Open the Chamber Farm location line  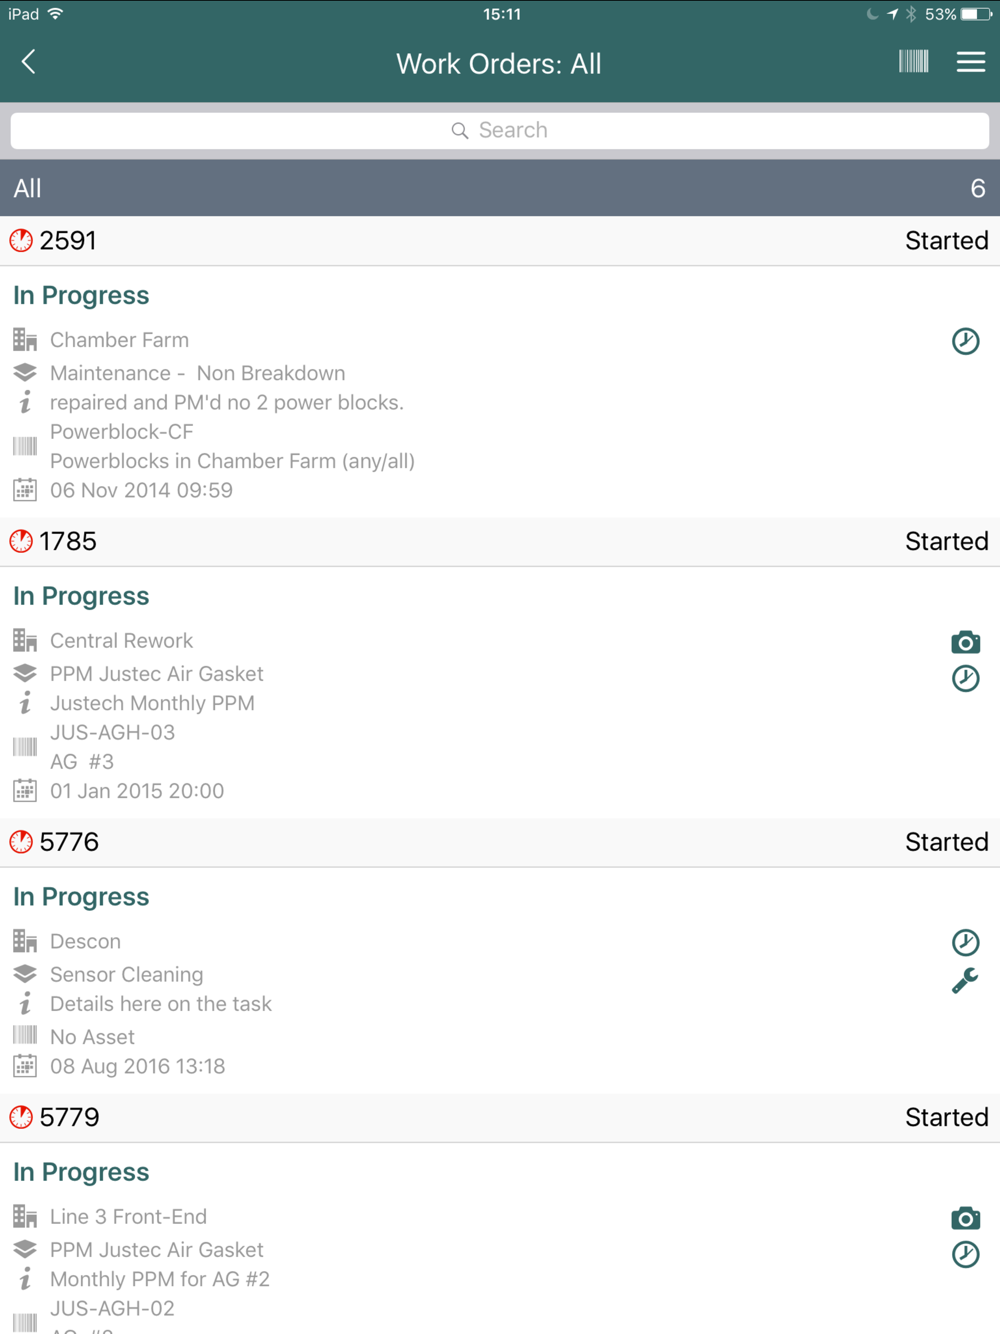pos(119,340)
